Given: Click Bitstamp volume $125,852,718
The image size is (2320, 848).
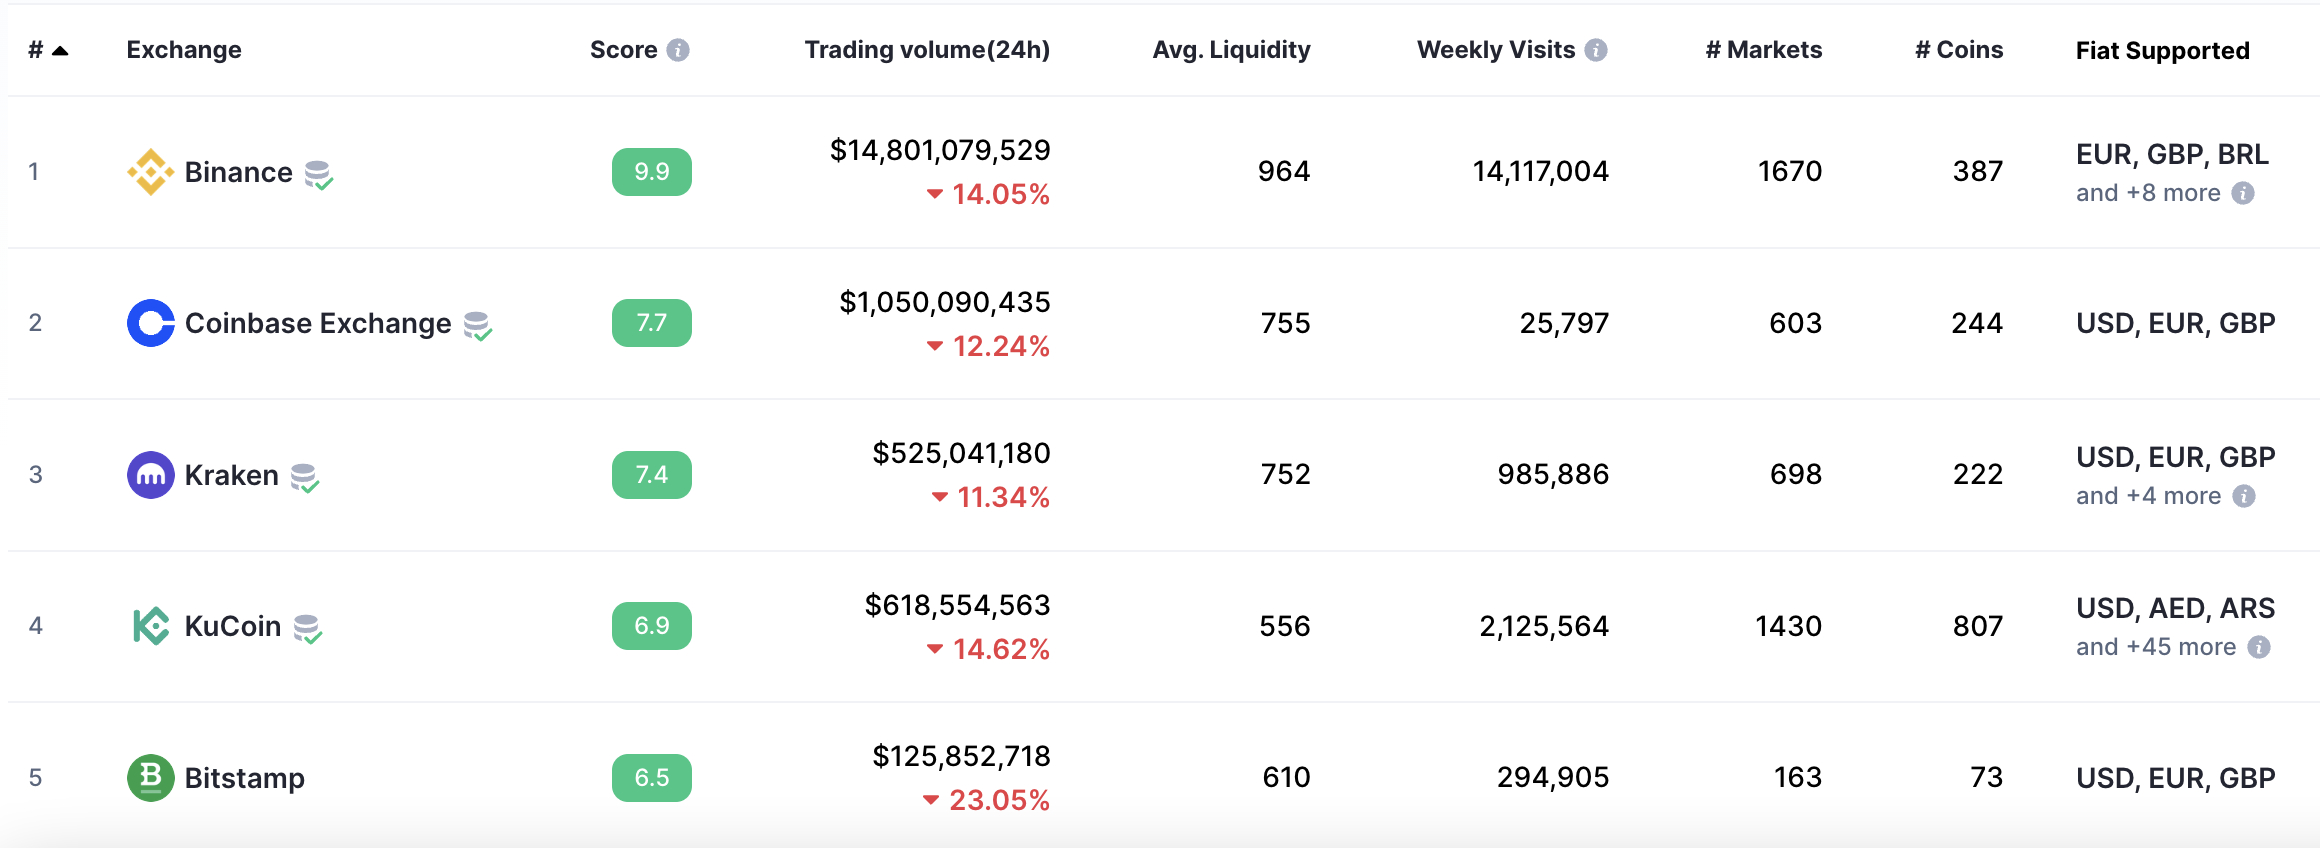Looking at the screenshot, I should [962, 756].
